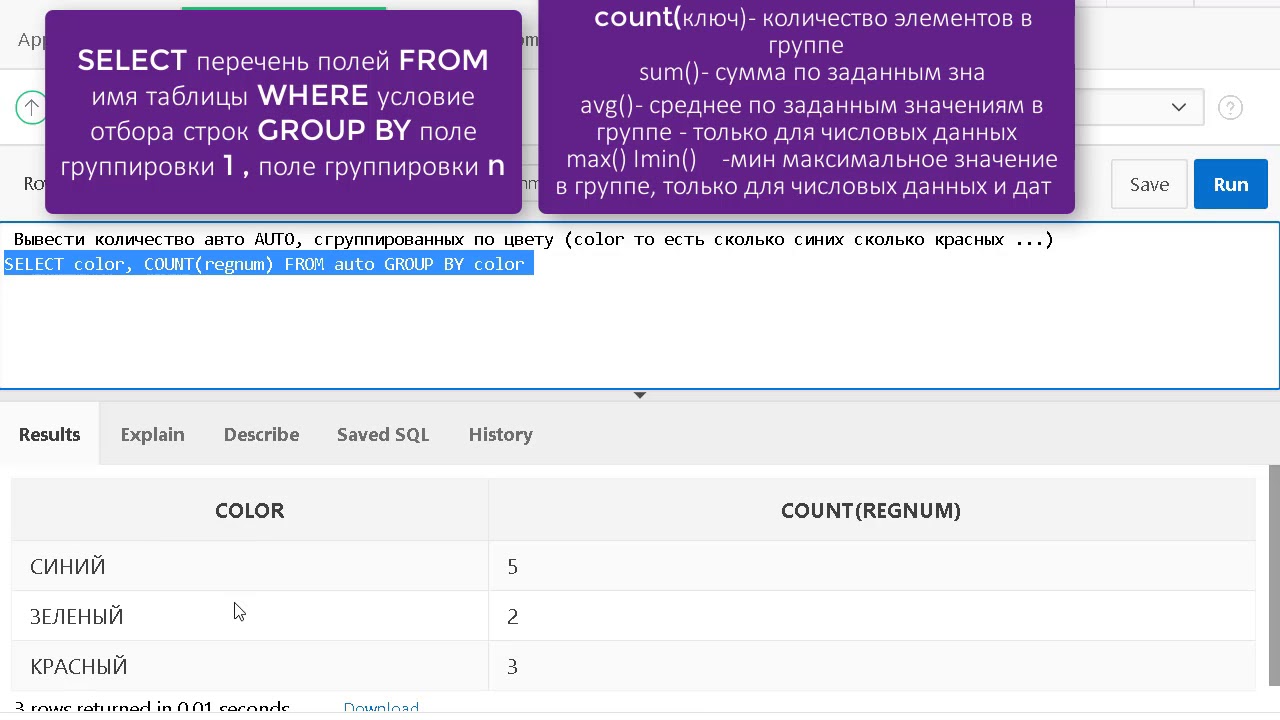The height and width of the screenshot is (720, 1280).
Task: Open the History tab
Action: (500, 434)
